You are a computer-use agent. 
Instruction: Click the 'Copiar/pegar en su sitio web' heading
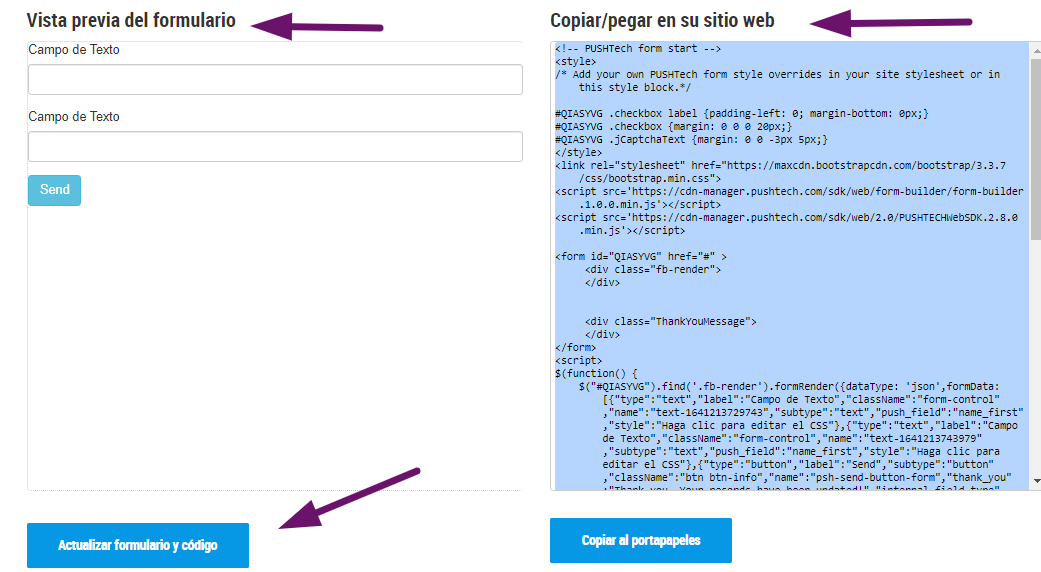[x=662, y=21]
